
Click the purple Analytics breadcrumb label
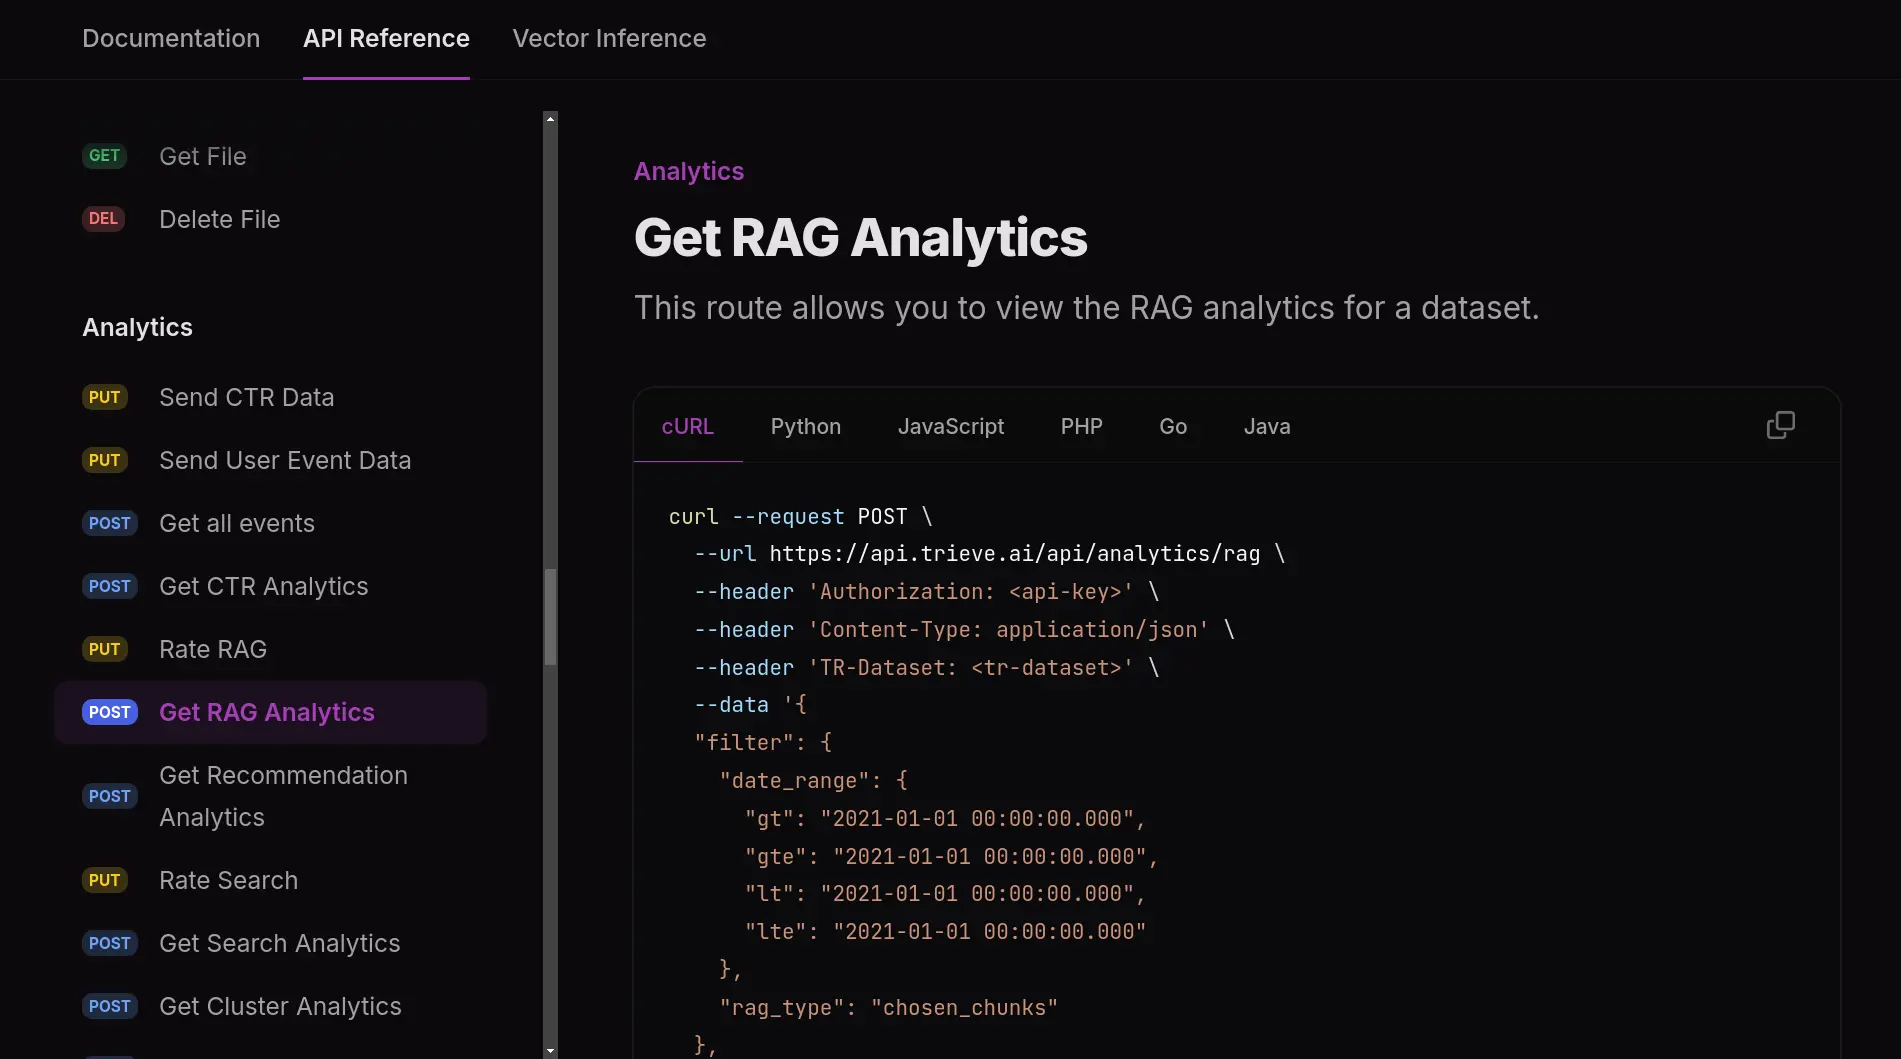coord(689,171)
